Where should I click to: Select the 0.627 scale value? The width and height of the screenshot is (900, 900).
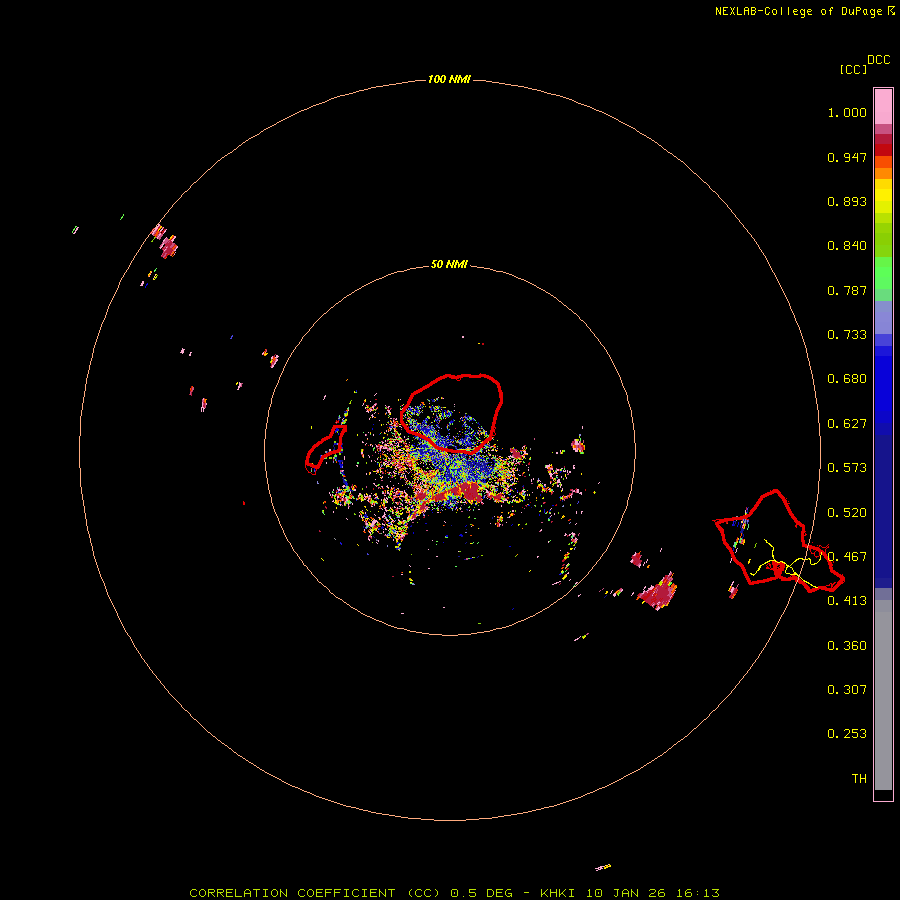click(x=847, y=424)
